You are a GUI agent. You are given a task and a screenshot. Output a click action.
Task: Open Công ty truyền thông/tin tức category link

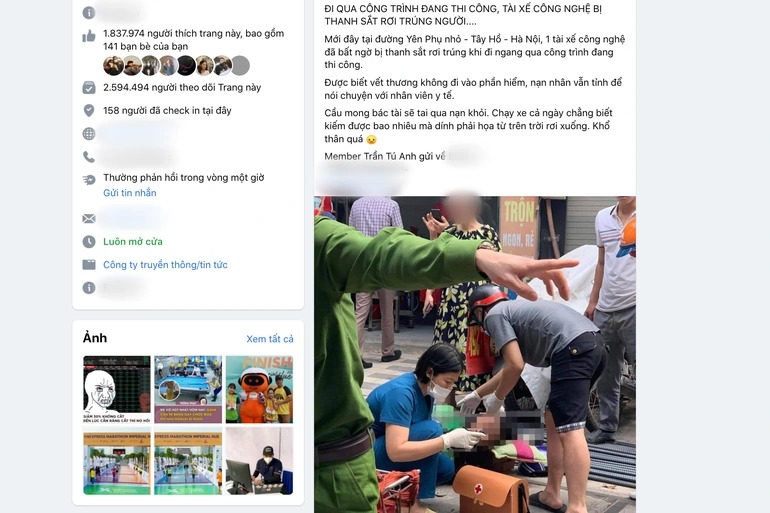[165, 265]
